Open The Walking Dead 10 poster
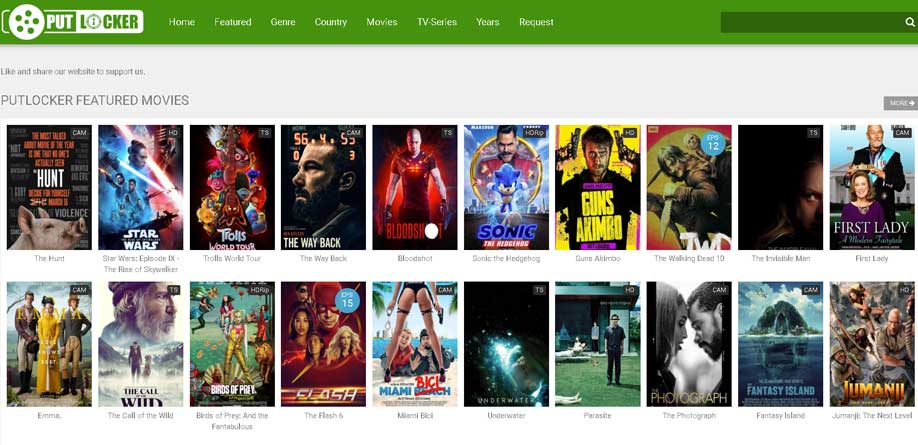Screen dimensions: 918x445 [689, 187]
